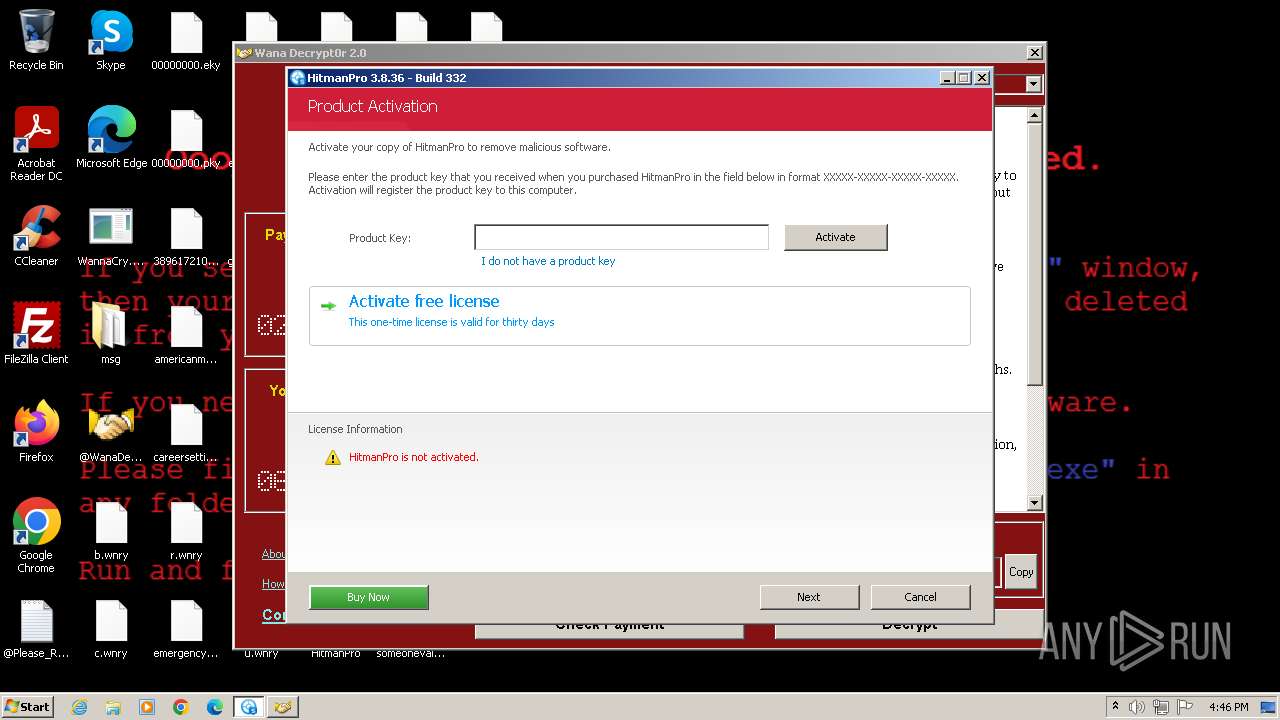Viewport: 1280px width, 720px height.
Task: Open Chrome from taskbar
Action: 181,707
